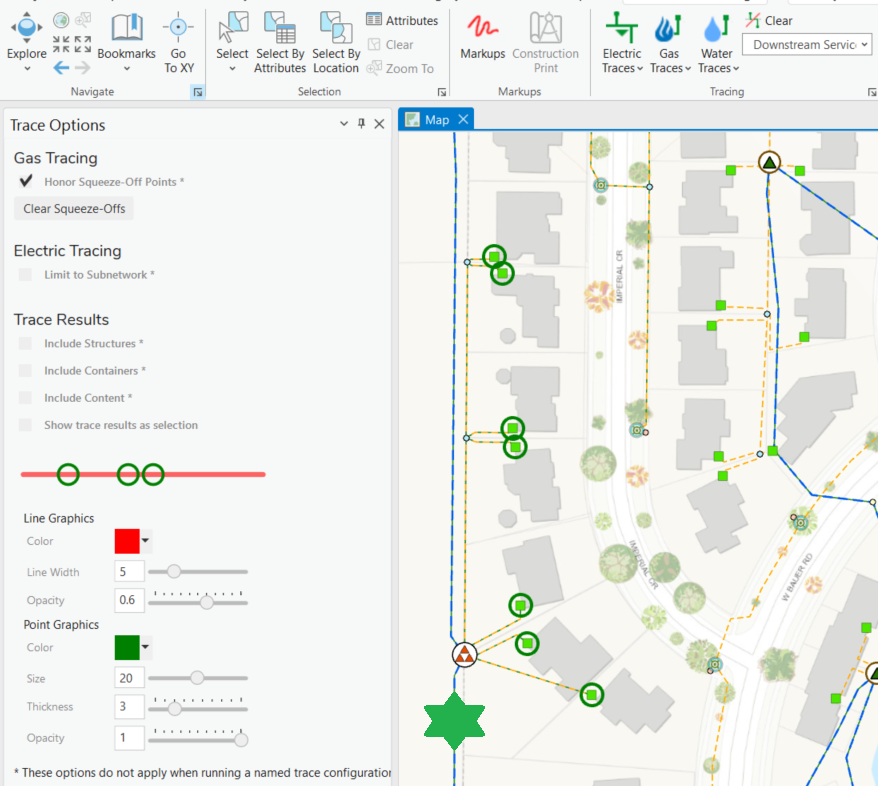The width and height of the screenshot is (878, 786).
Task: Enable Show trace results as selection
Action: (24, 424)
